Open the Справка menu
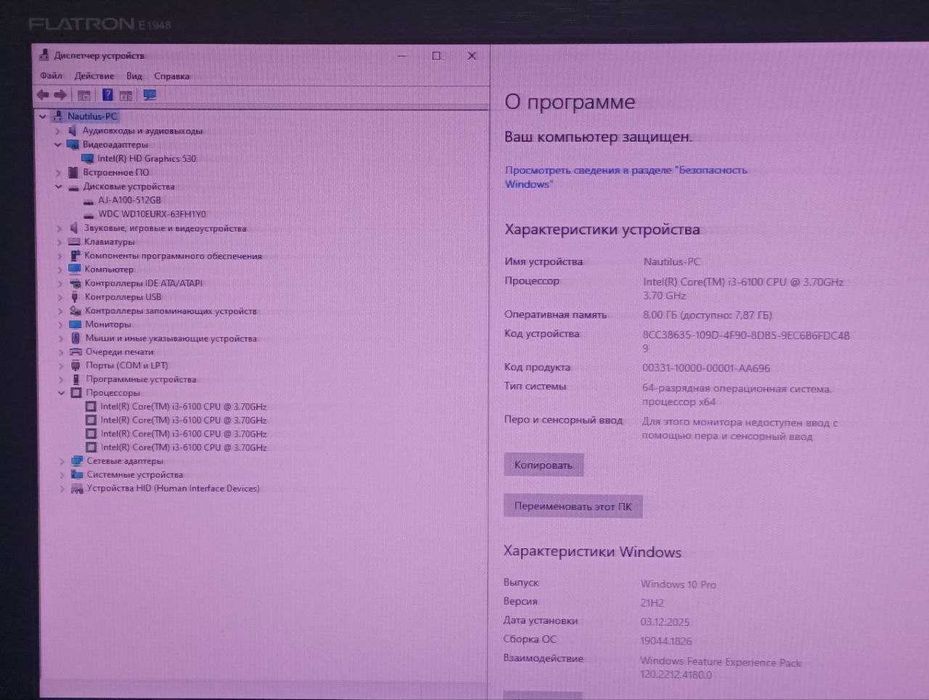The image size is (929, 700). (172, 76)
